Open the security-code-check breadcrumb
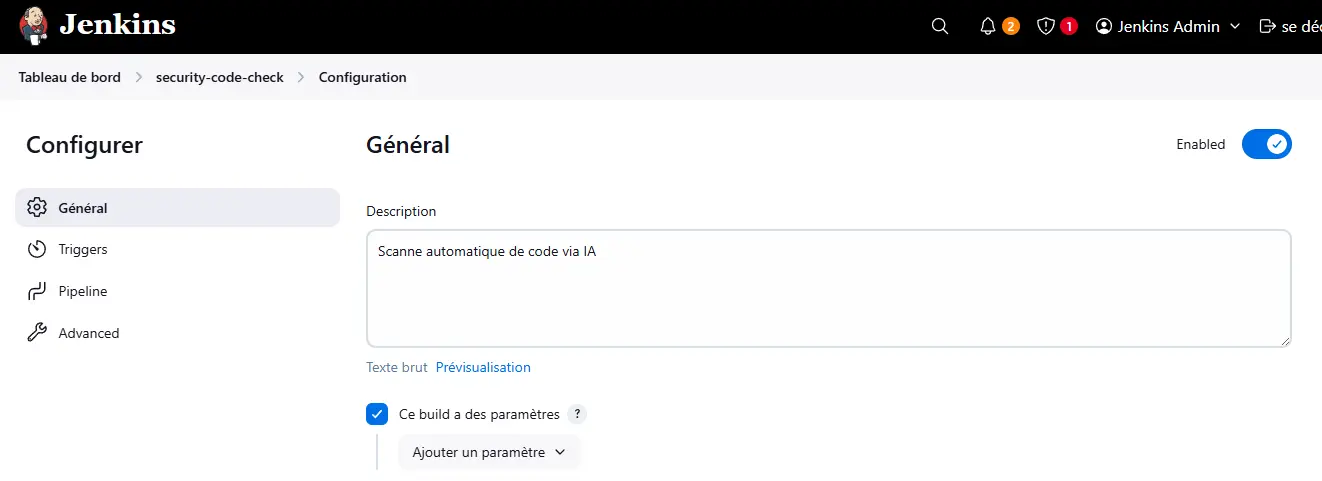1322x481 pixels. pos(220,77)
